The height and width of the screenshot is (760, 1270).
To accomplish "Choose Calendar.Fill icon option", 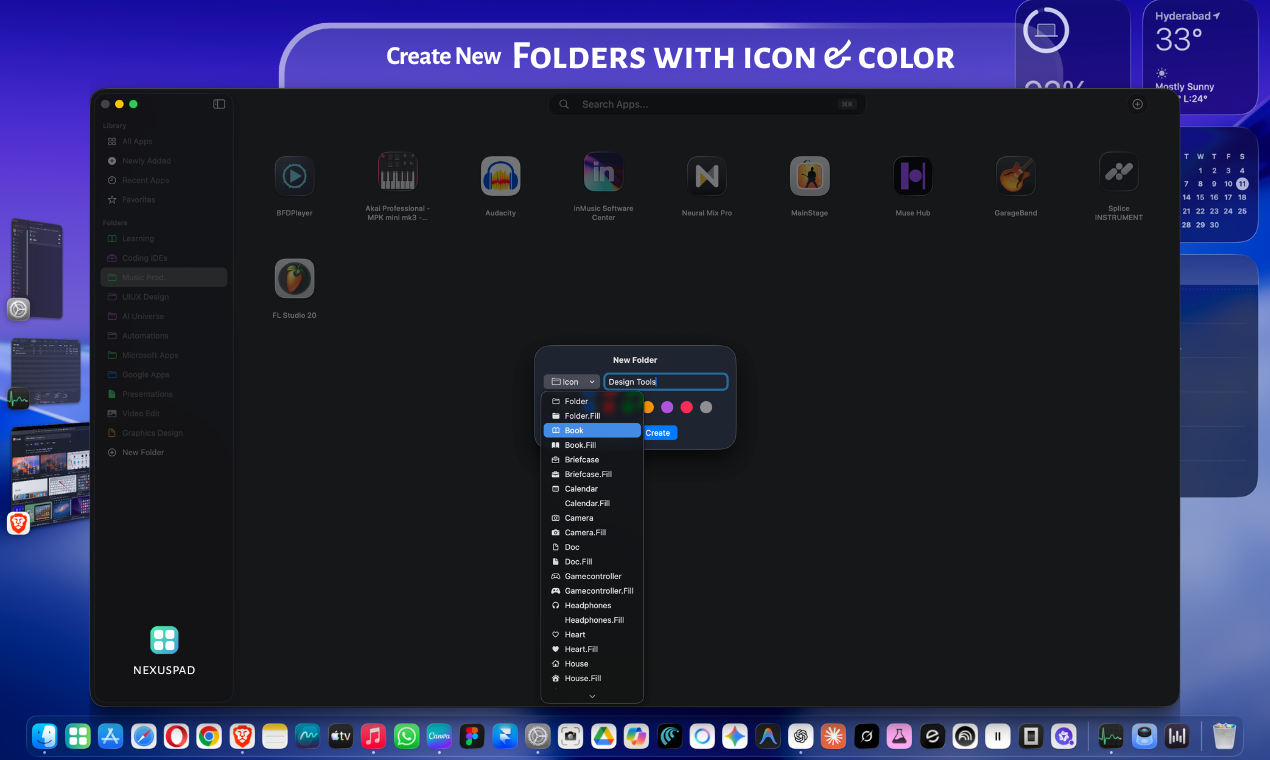I will (592, 503).
